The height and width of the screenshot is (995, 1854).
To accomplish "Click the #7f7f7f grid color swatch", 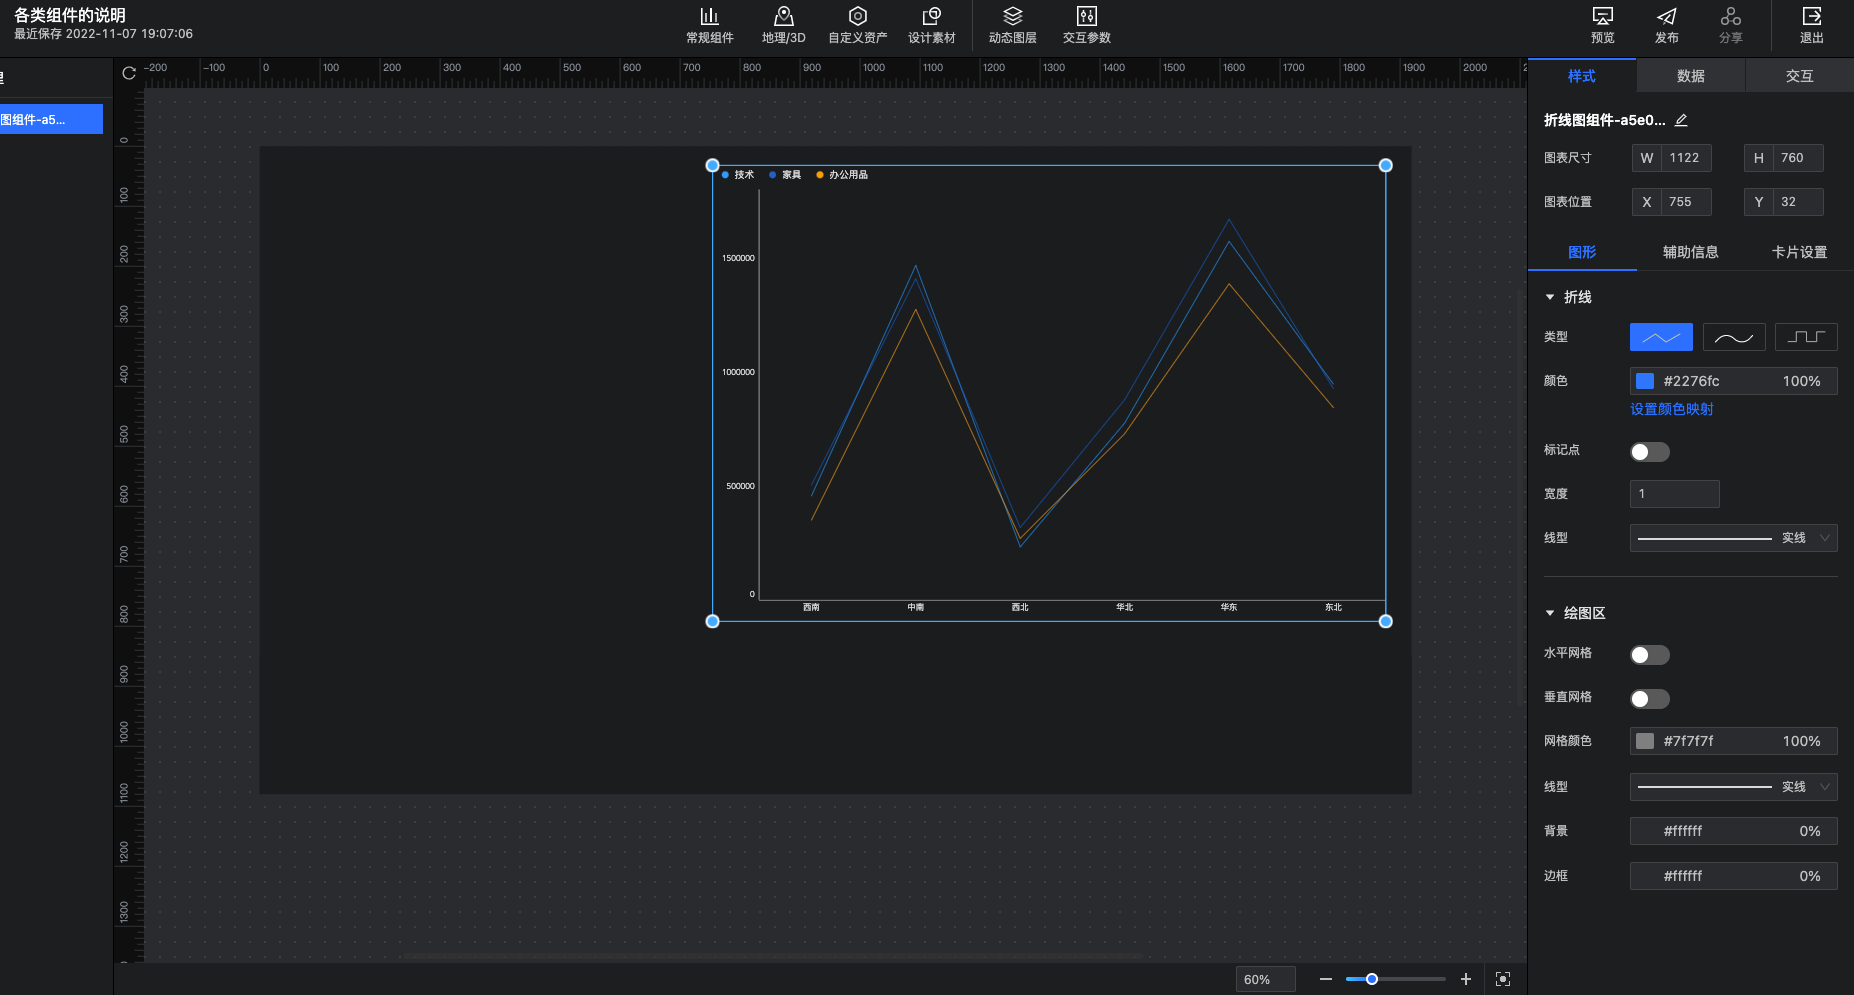I will pos(1645,741).
